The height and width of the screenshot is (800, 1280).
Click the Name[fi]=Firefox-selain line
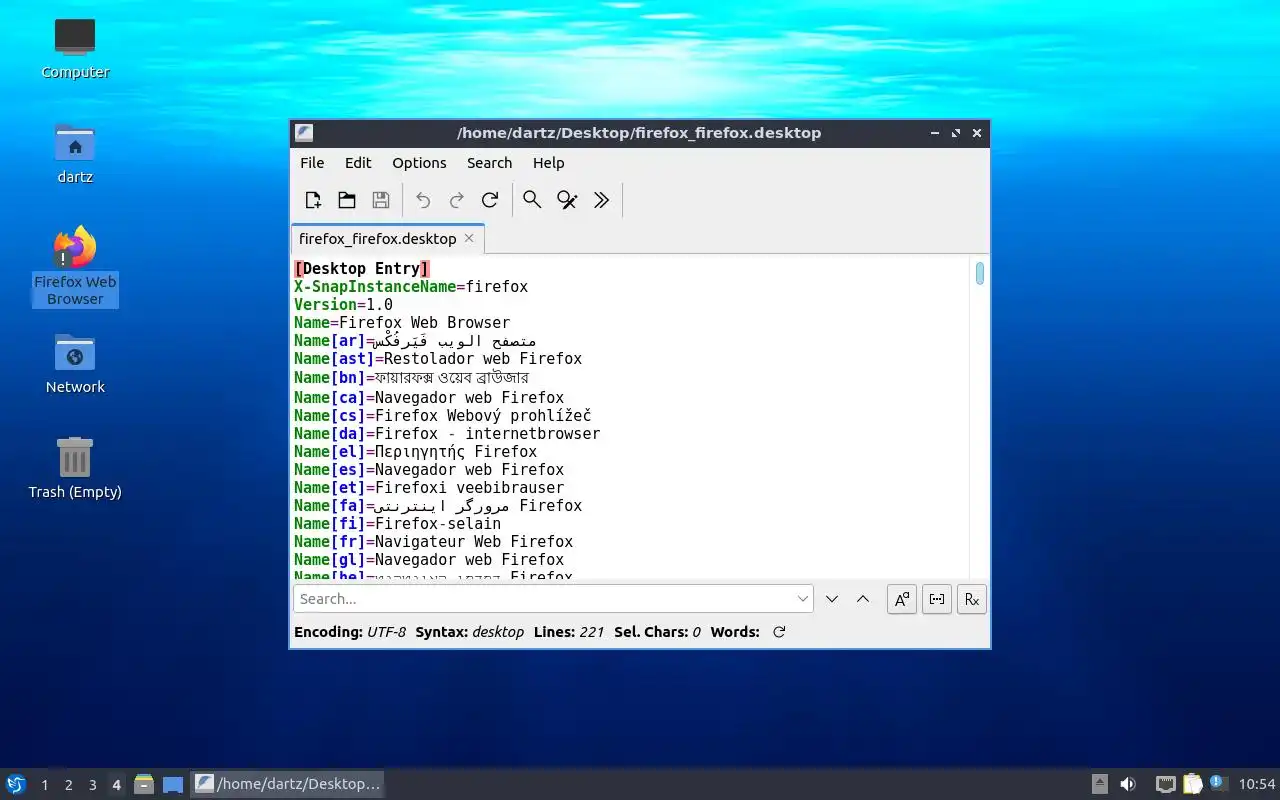click(397, 523)
